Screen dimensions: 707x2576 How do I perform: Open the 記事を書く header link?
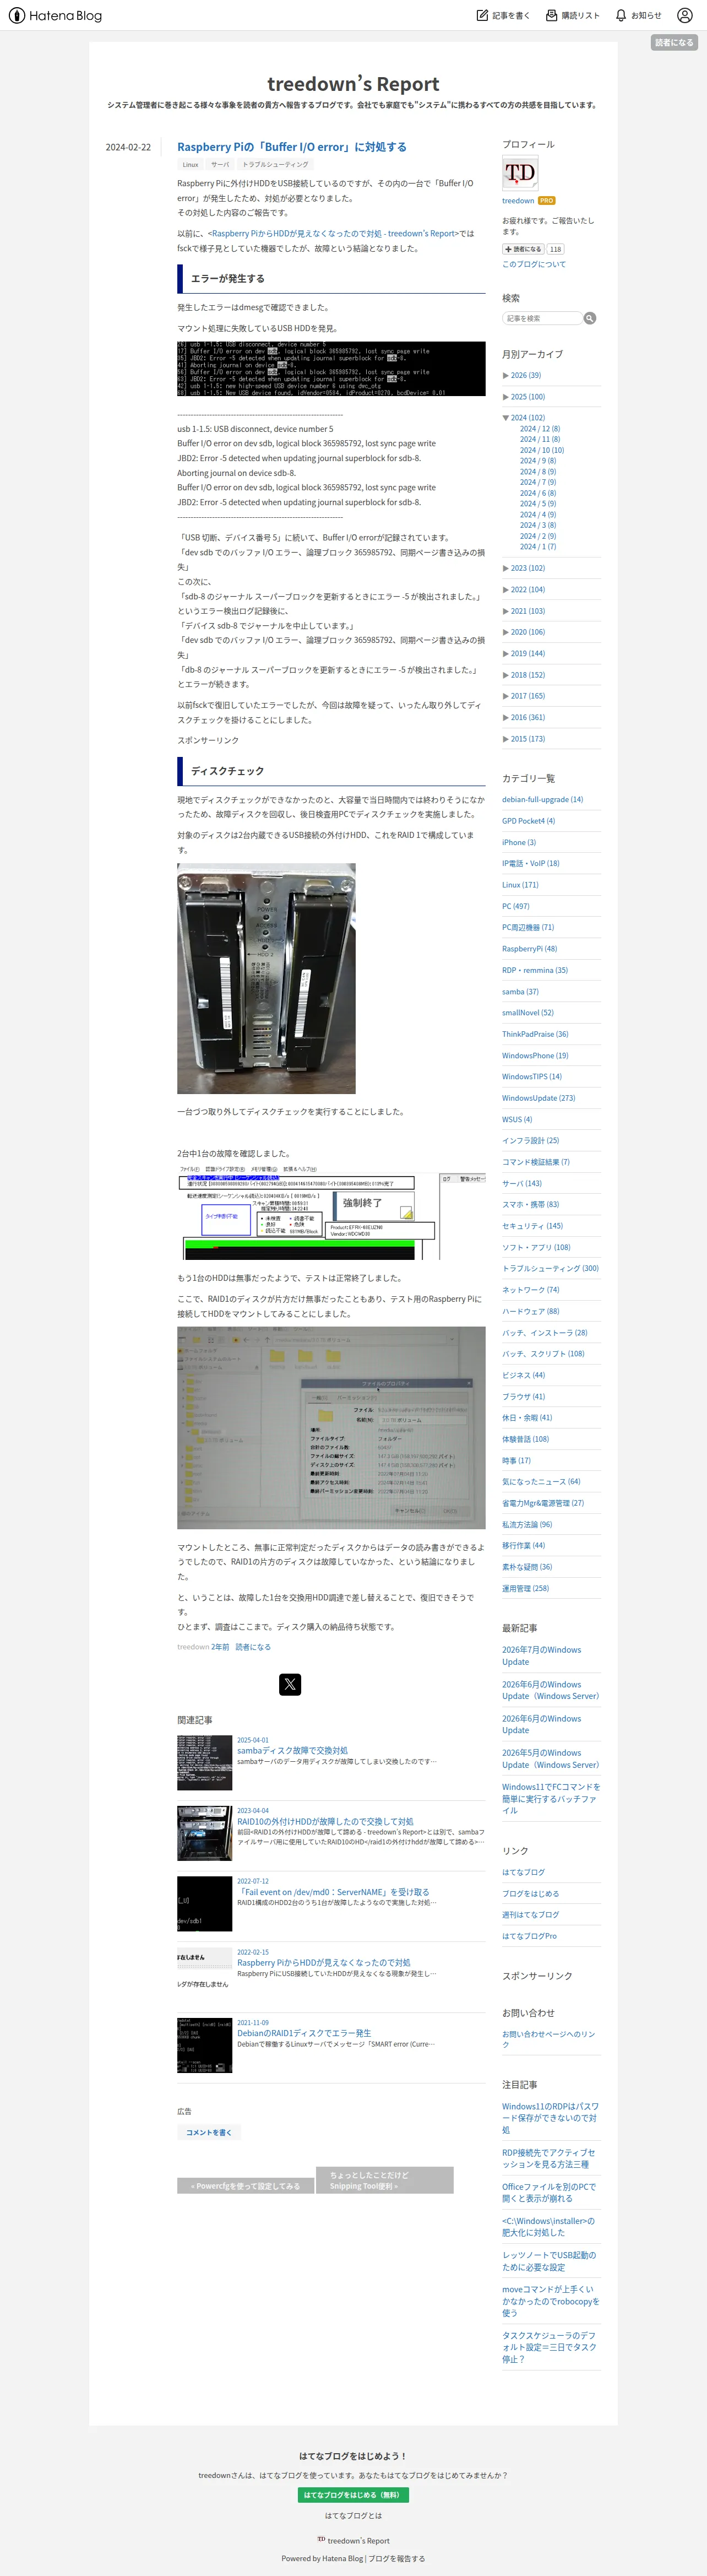coord(511,15)
